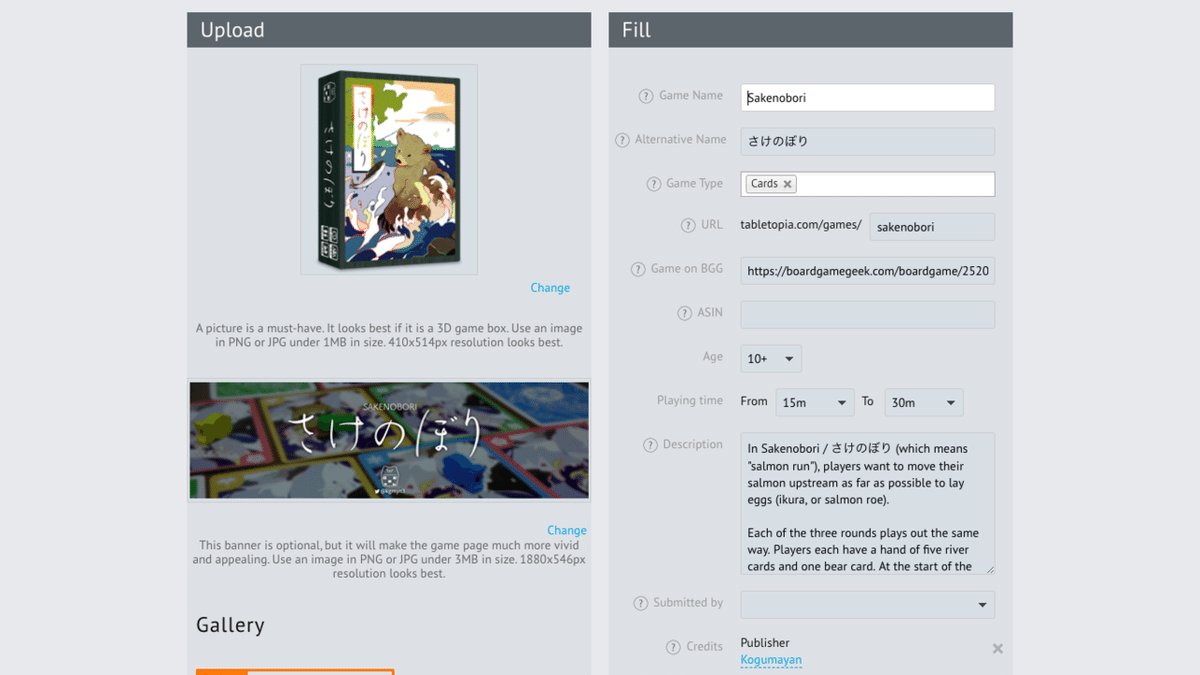Click the Submitted by help icon
1200x675 pixels.
tap(640, 604)
